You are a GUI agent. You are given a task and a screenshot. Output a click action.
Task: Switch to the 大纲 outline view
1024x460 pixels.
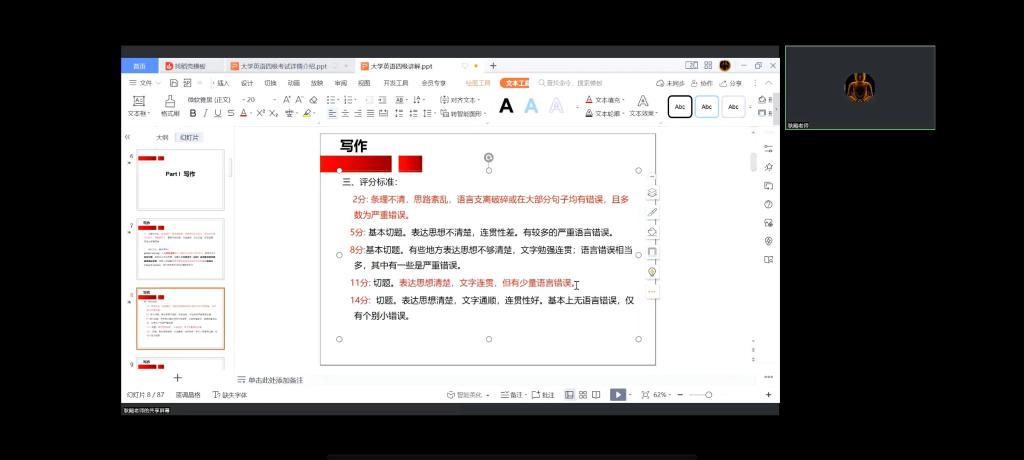click(x=161, y=137)
